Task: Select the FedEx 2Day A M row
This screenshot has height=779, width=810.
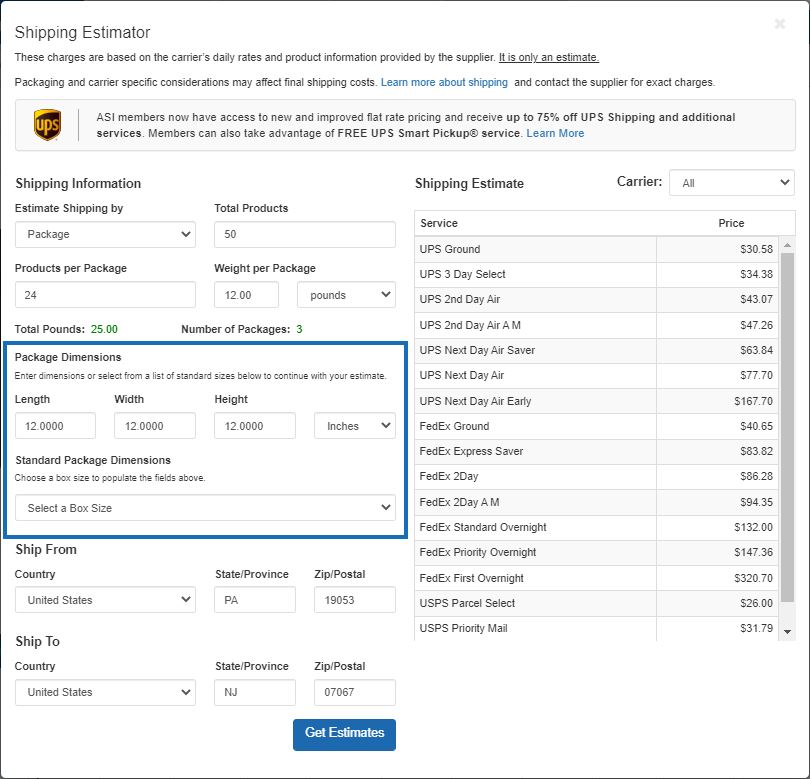Action: [x=596, y=502]
